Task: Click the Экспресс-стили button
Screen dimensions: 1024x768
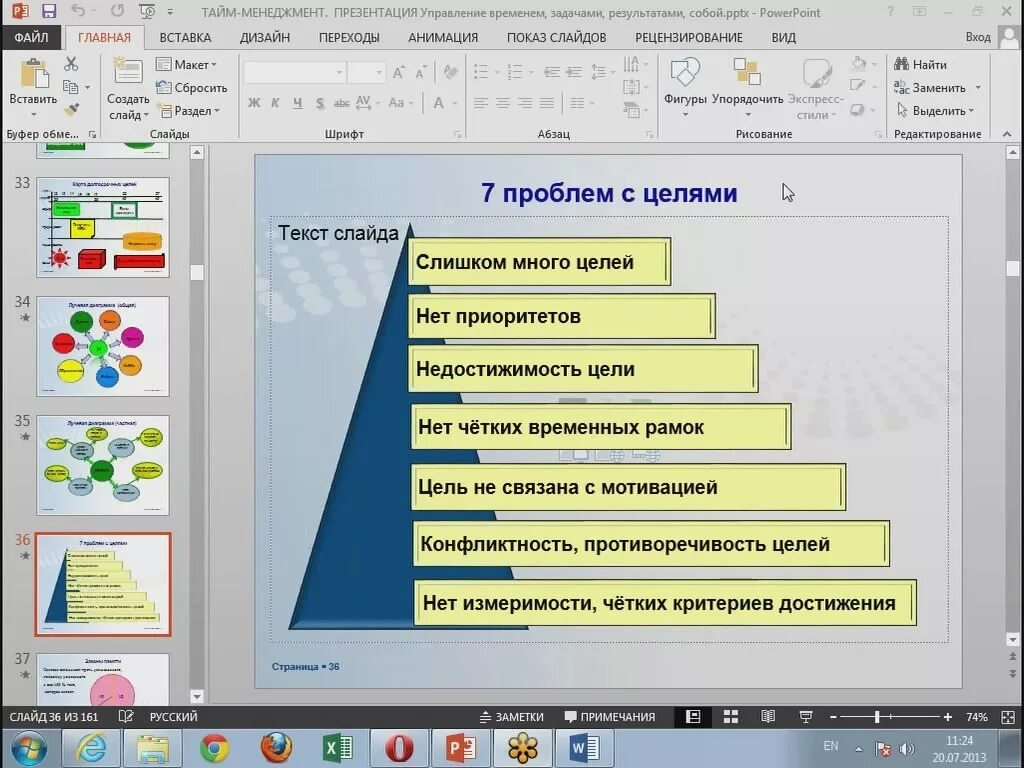Action: (816, 87)
